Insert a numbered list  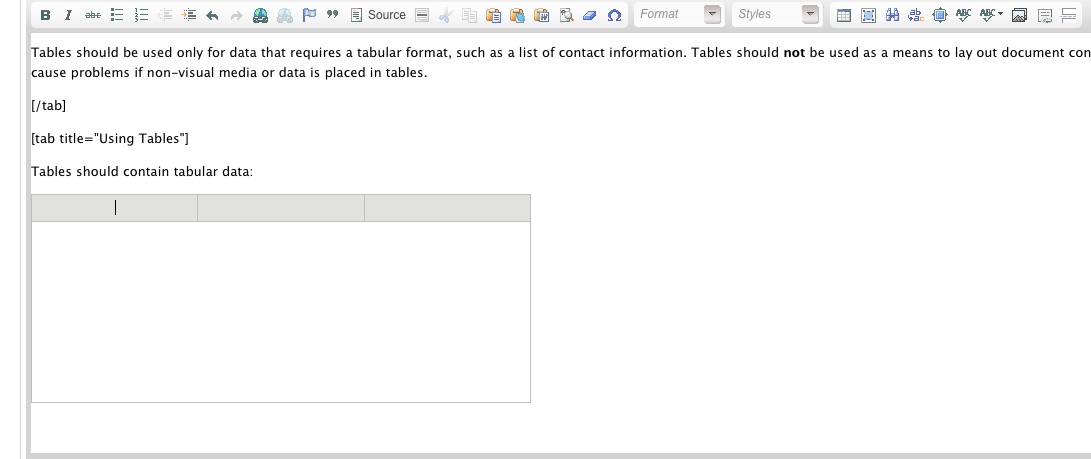tap(141, 15)
